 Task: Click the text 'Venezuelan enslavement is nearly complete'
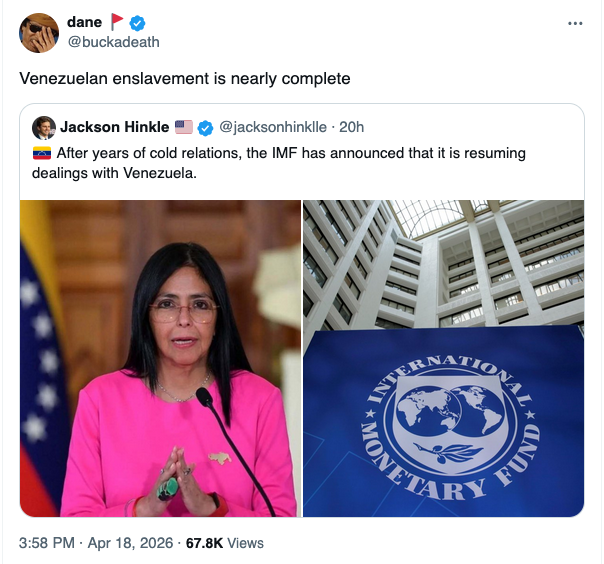(x=185, y=79)
